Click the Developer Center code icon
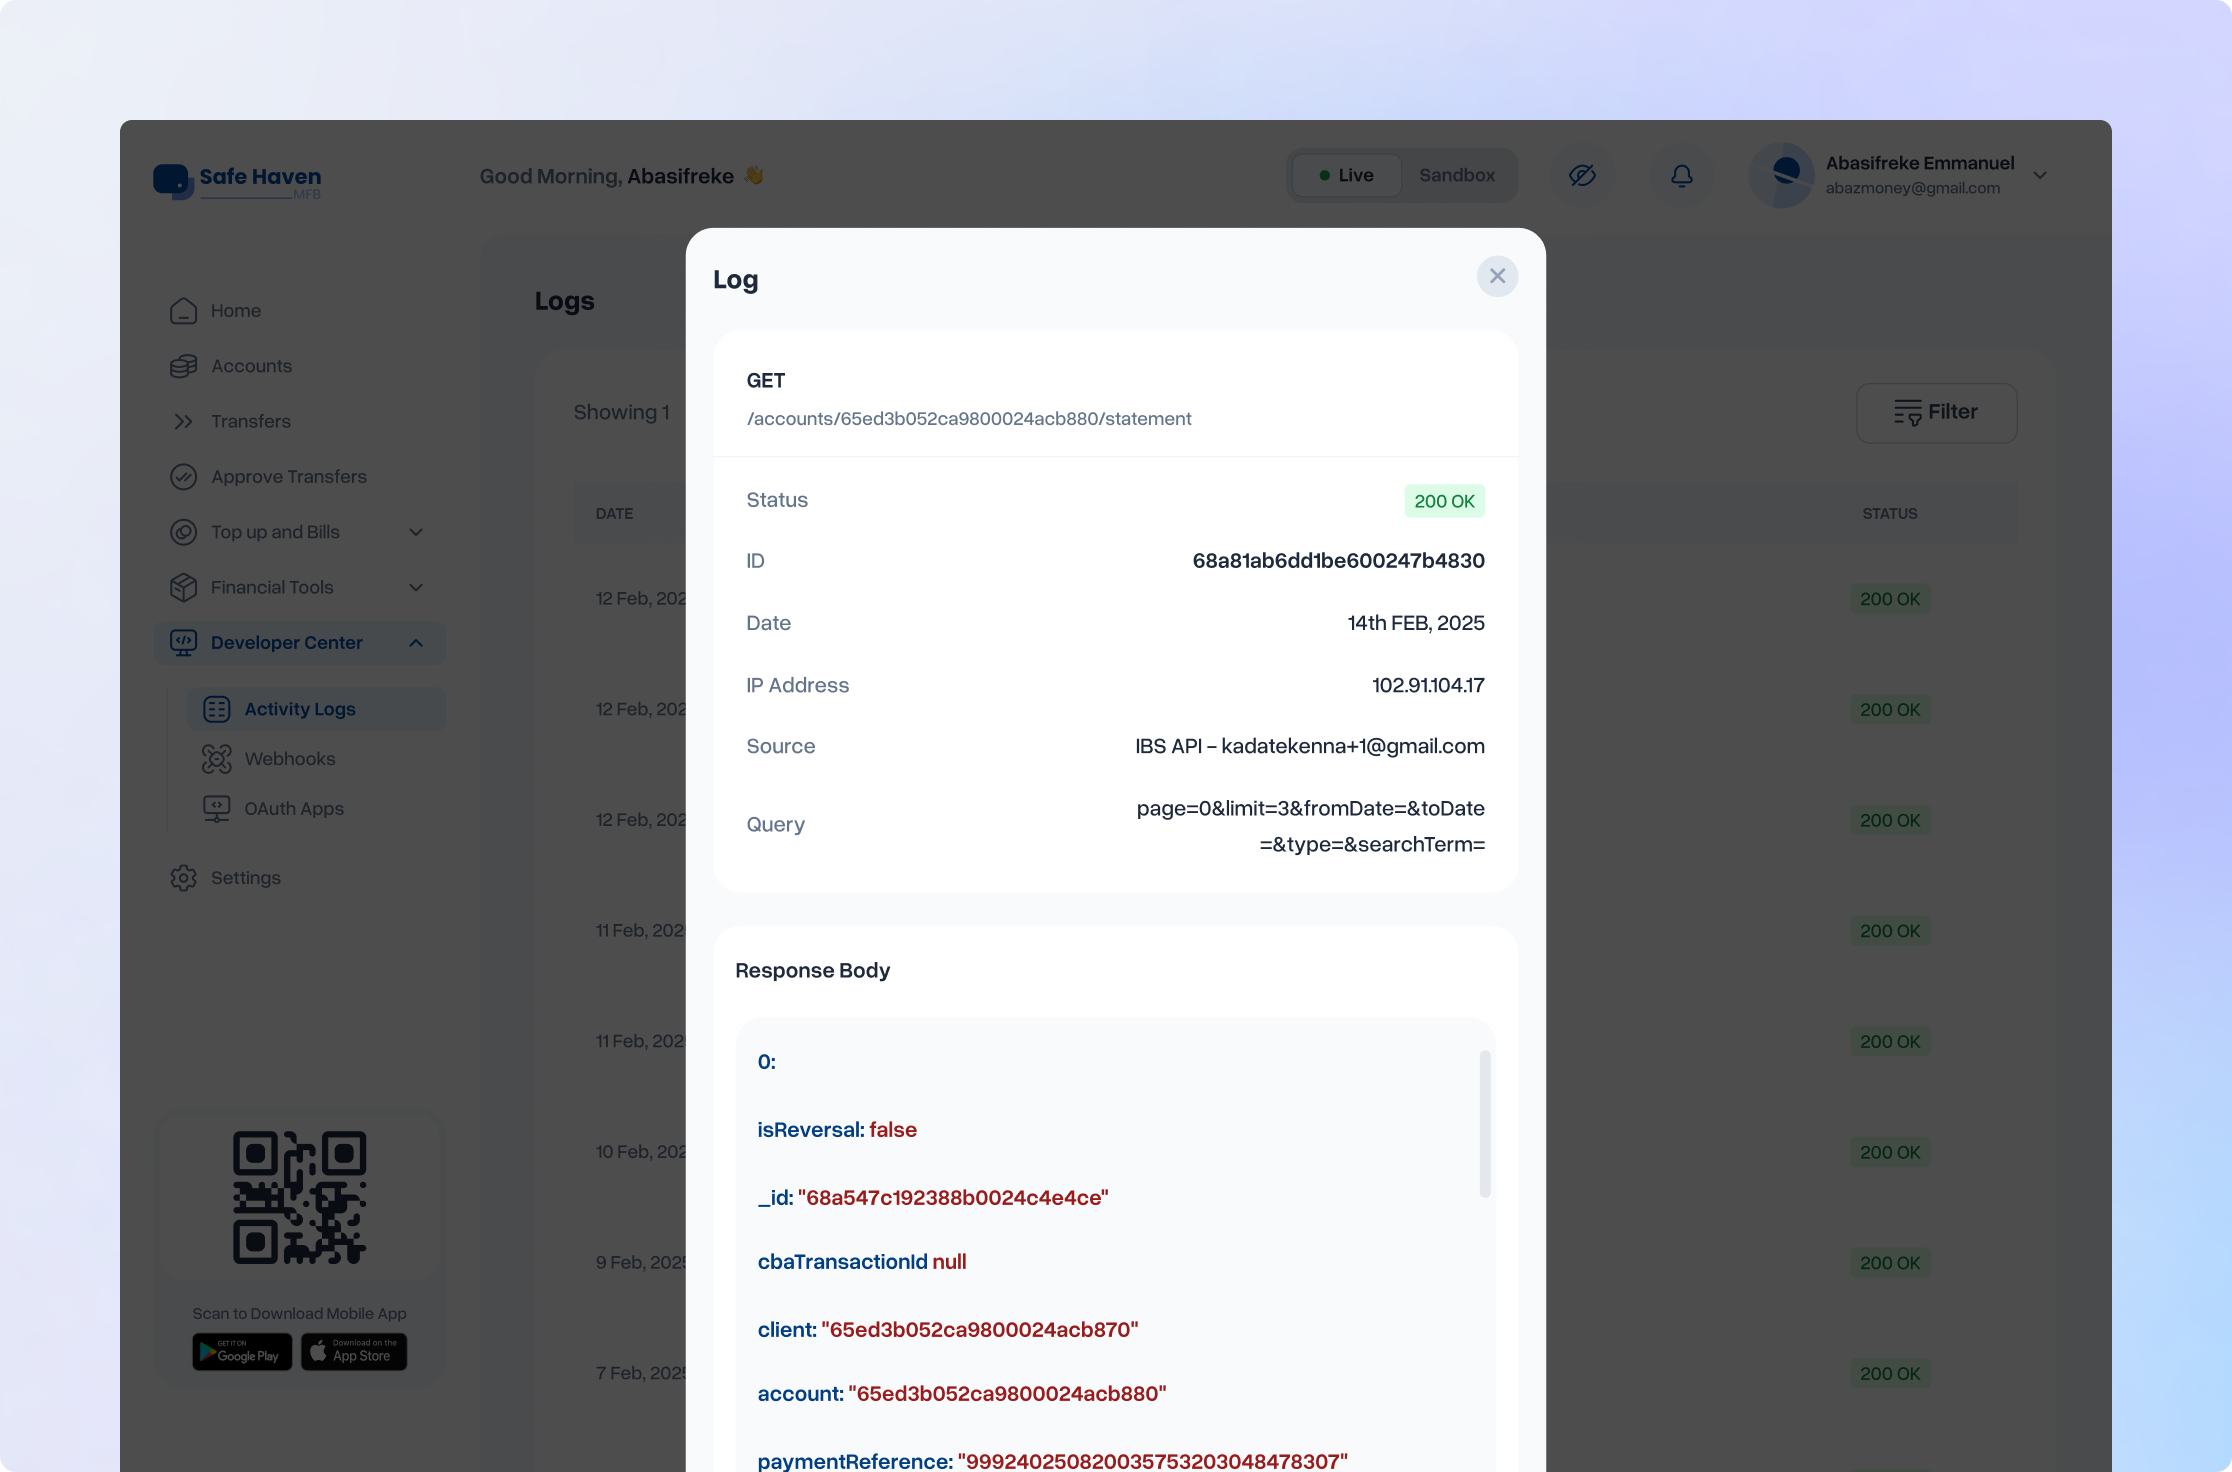 (x=184, y=643)
